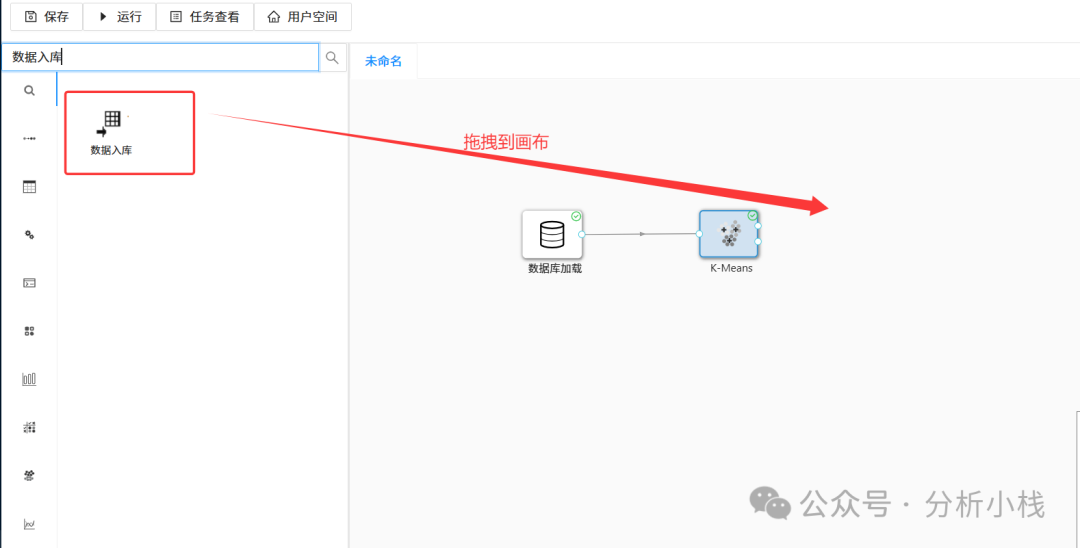Click the upper output port of K-Means node
The width and height of the screenshot is (1080, 548).
pos(758,226)
